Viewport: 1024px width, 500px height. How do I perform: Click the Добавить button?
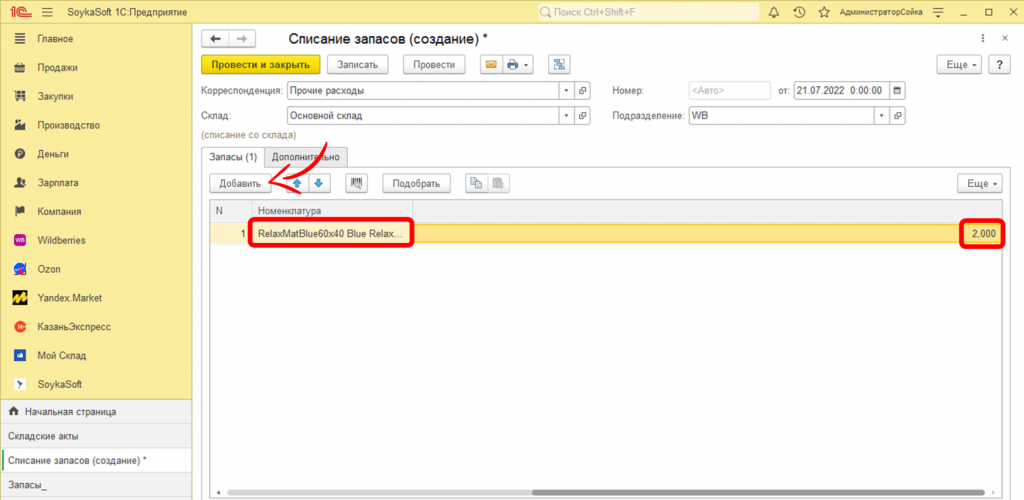click(240, 183)
